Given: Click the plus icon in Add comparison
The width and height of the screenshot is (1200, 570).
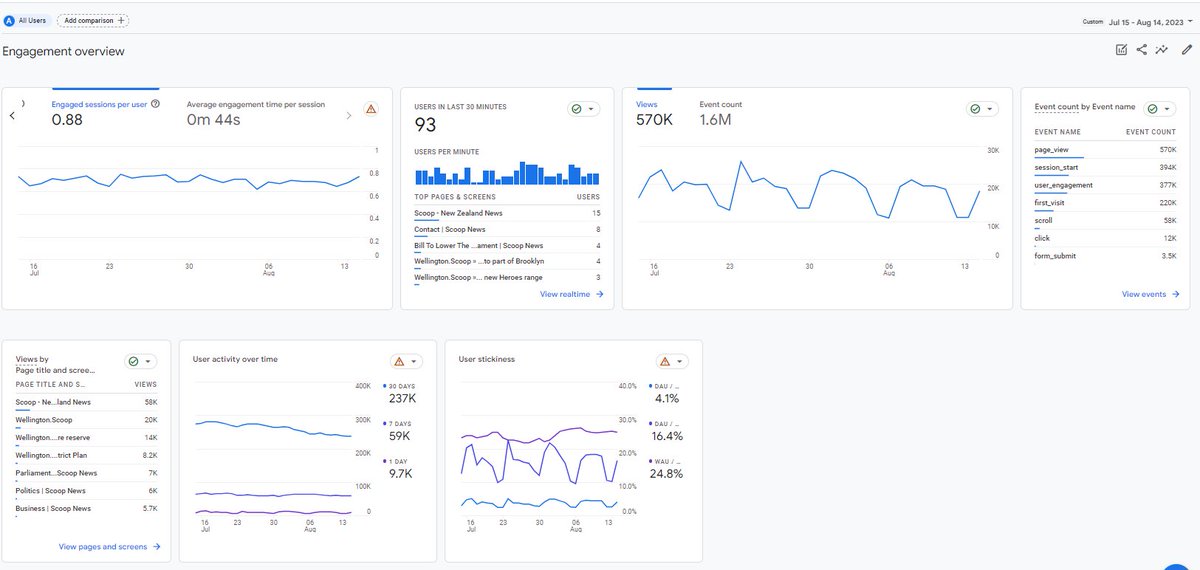Looking at the screenshot, I should coord(121,20).
